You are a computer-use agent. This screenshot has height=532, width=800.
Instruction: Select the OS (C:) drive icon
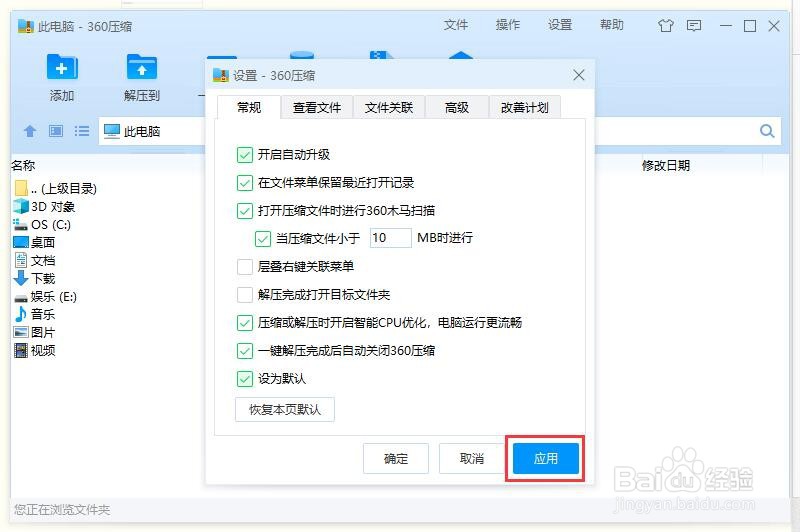point(21,224)
